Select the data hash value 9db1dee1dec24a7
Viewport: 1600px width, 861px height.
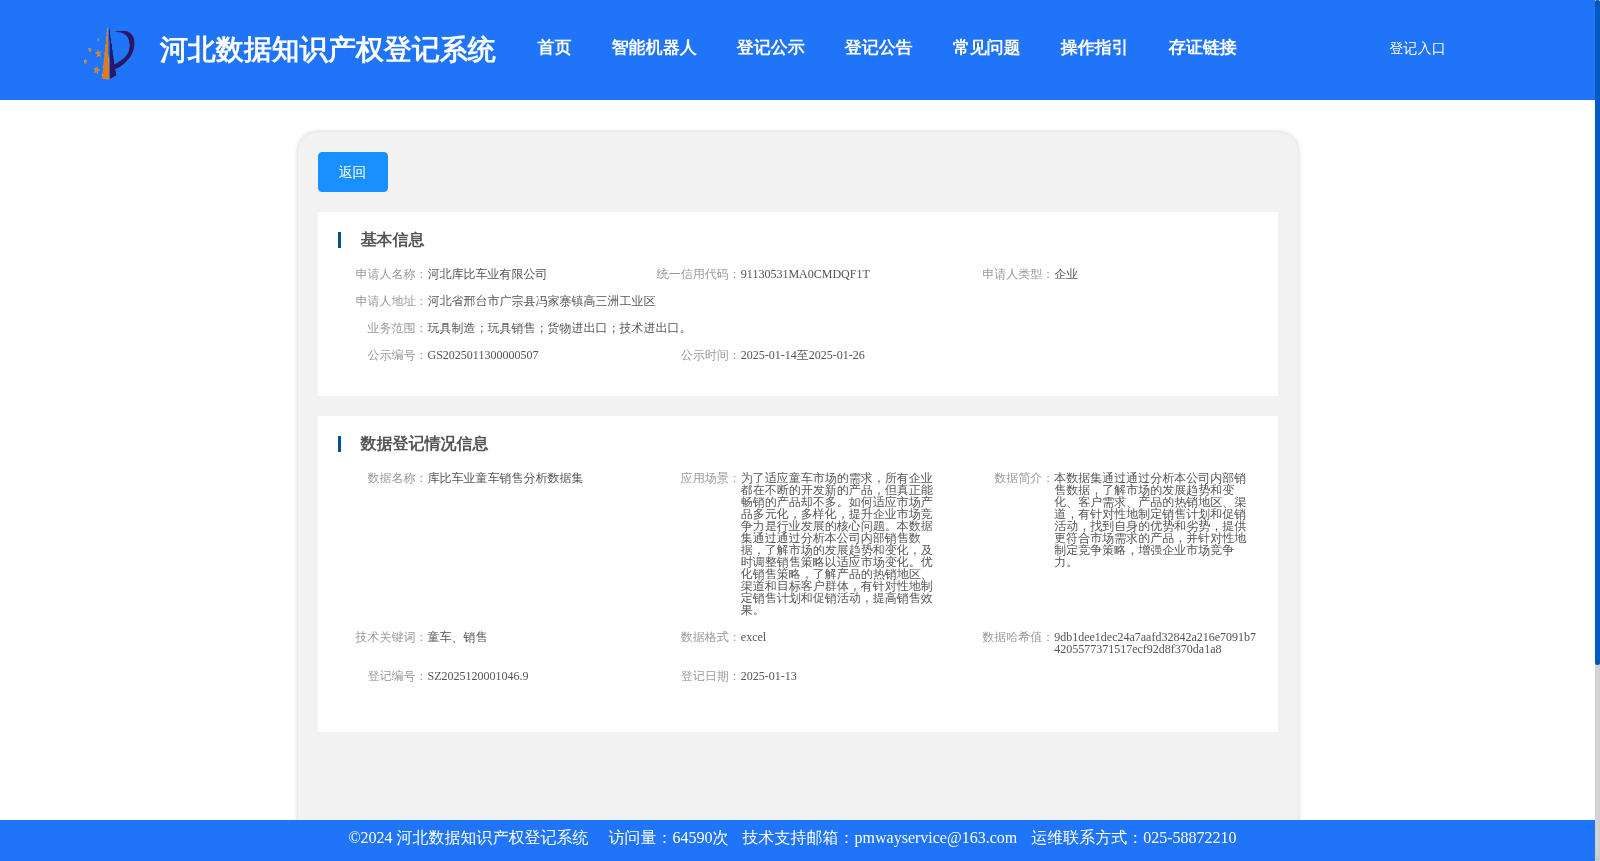point(1155,643)
